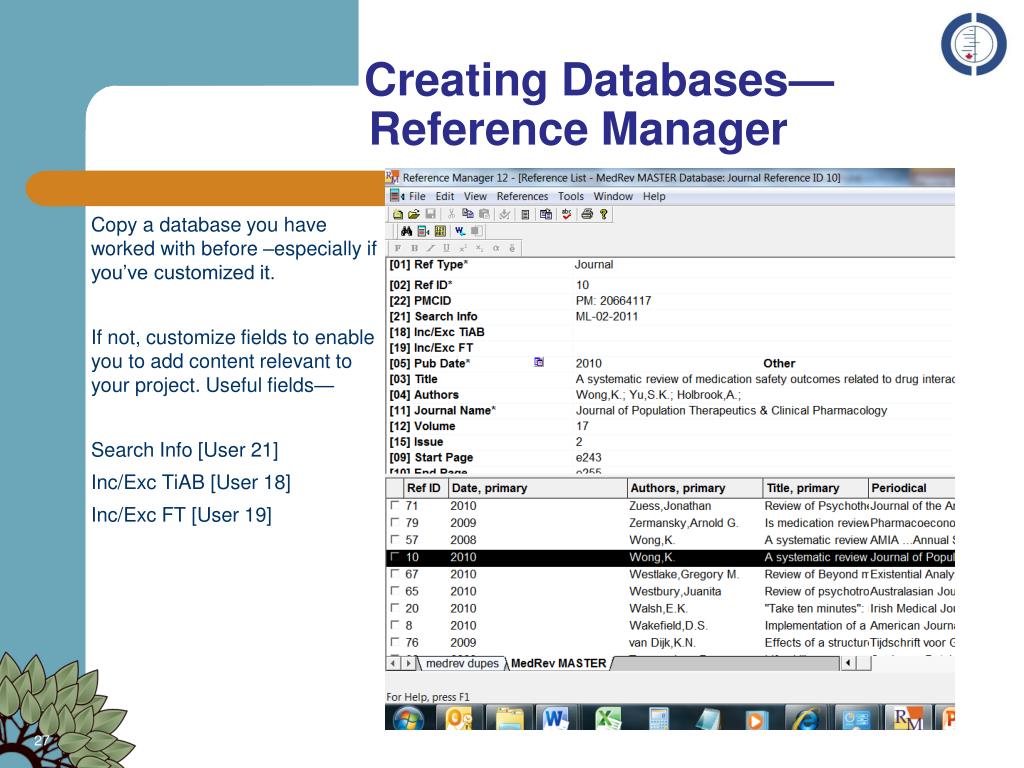Click the document icon left of File menu

click(x=396, y=195)
